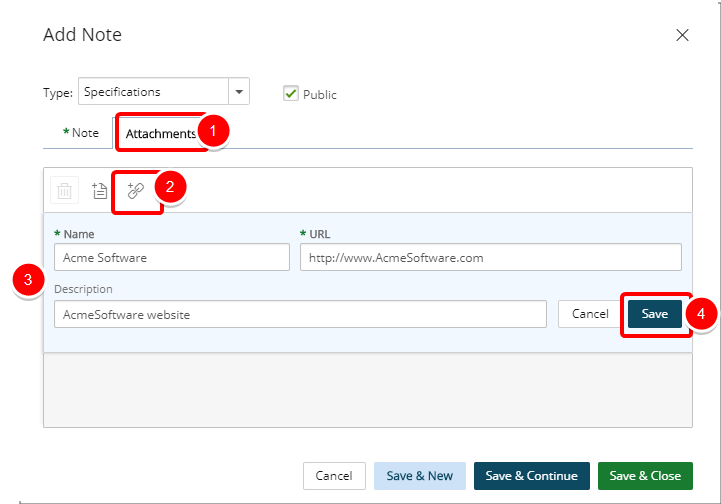The height and width of the screenshot is (504, 721).
Task: Switch to the Note tab
Action: coord(81,133)
